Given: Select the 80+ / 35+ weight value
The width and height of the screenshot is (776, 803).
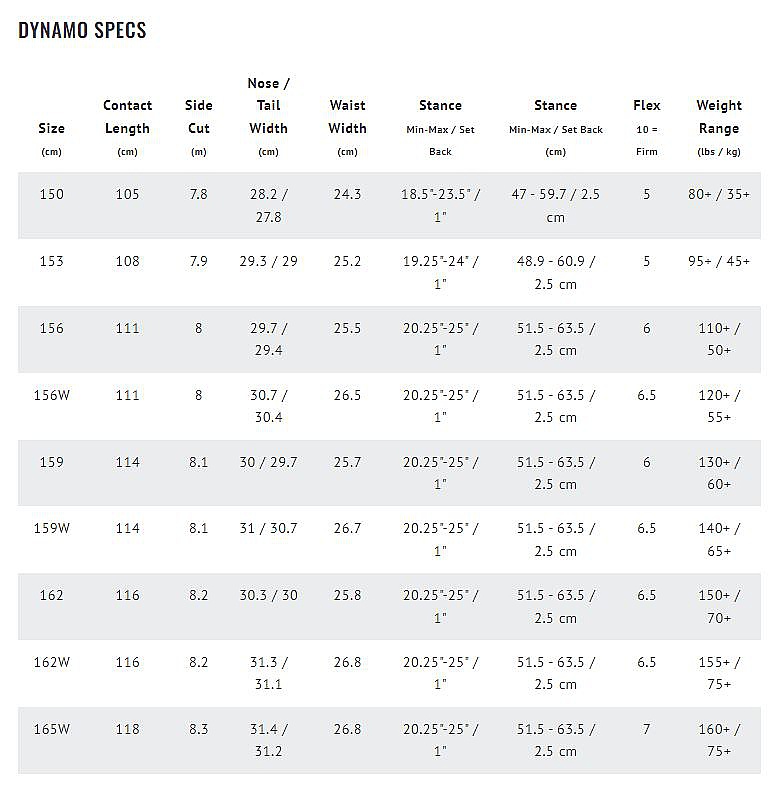Looking at the screenshot, I should click(x=719, y=194).
